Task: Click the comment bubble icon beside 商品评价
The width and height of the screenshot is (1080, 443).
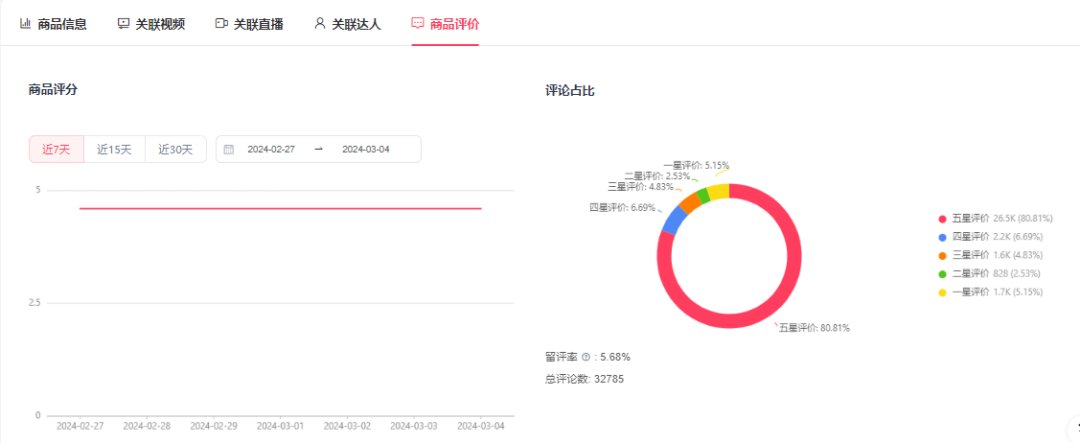Action: [417, 24]
